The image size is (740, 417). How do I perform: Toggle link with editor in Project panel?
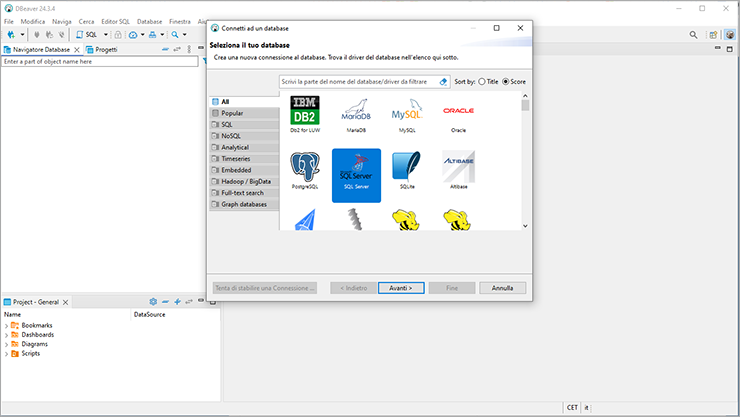(189, 301)
